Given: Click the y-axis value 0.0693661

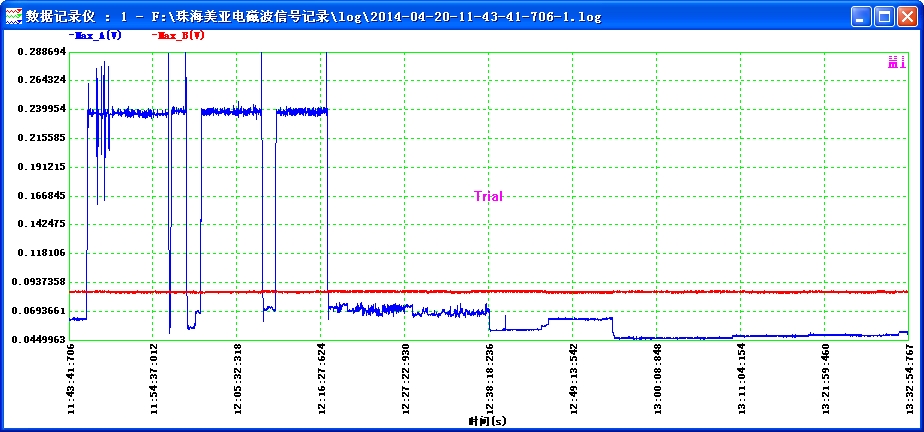Looking at the screenshot, I should tap(39, 311).
